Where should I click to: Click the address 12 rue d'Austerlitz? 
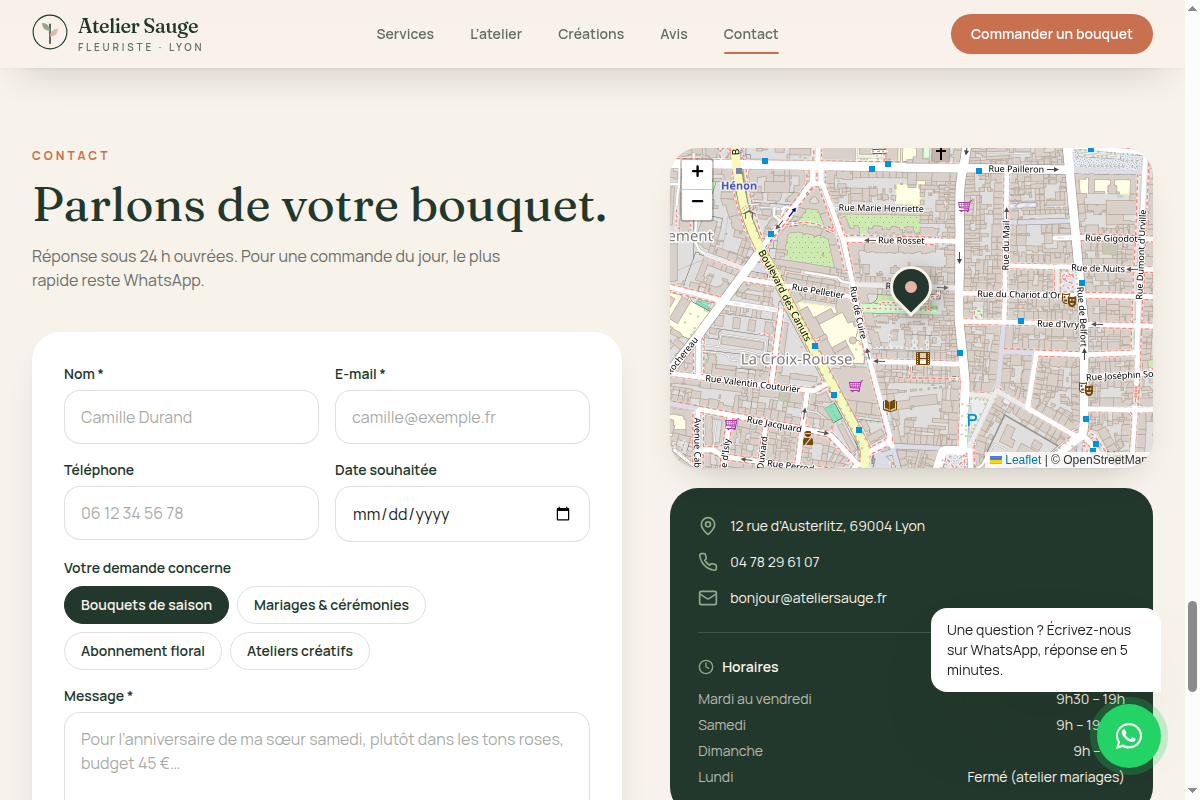pos(827,526)
